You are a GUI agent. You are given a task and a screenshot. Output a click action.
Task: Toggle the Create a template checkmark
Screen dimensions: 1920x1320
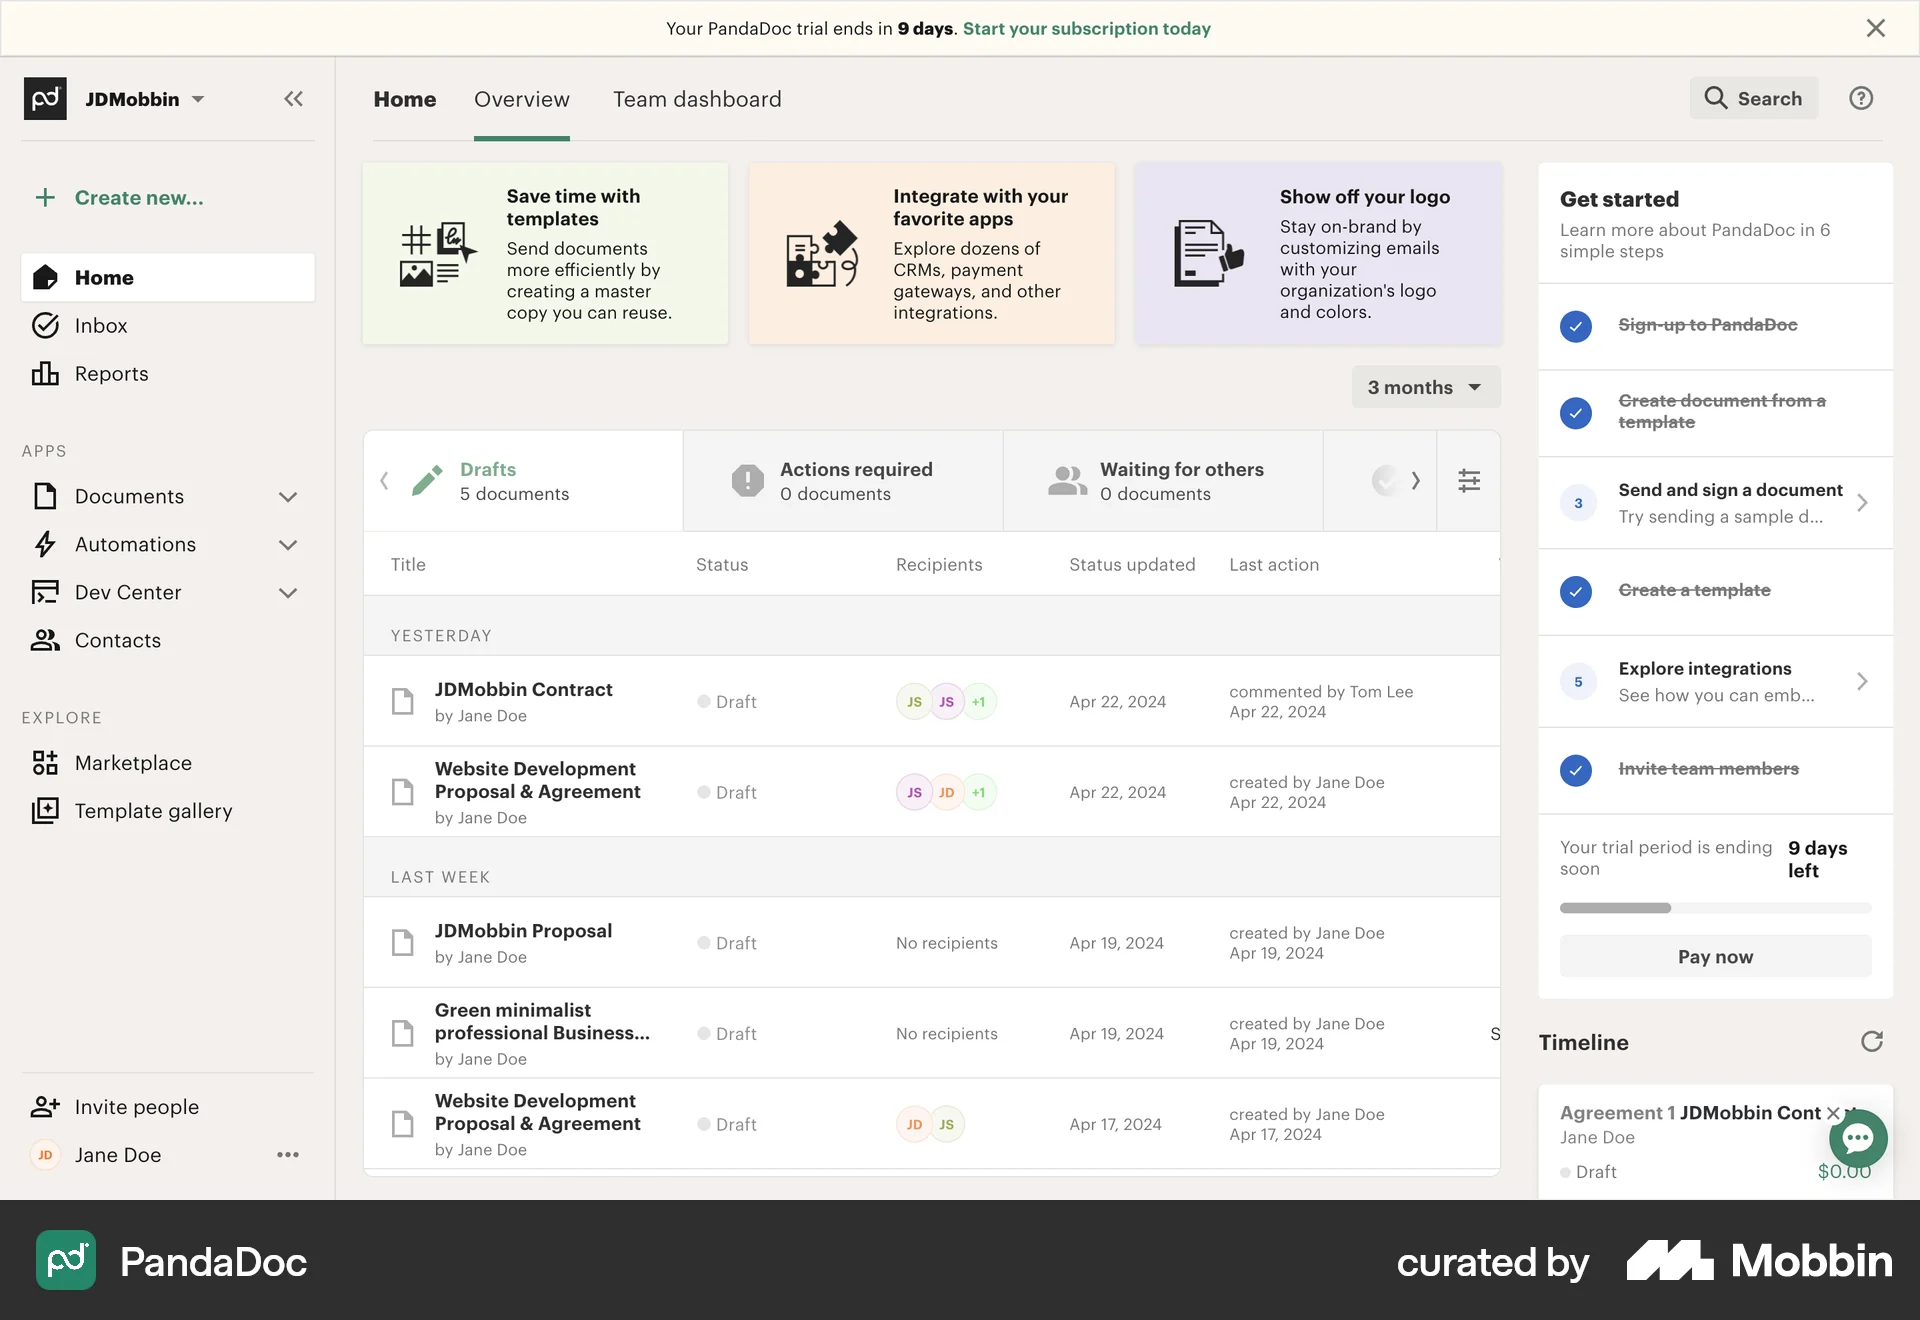pos(1576,591)
